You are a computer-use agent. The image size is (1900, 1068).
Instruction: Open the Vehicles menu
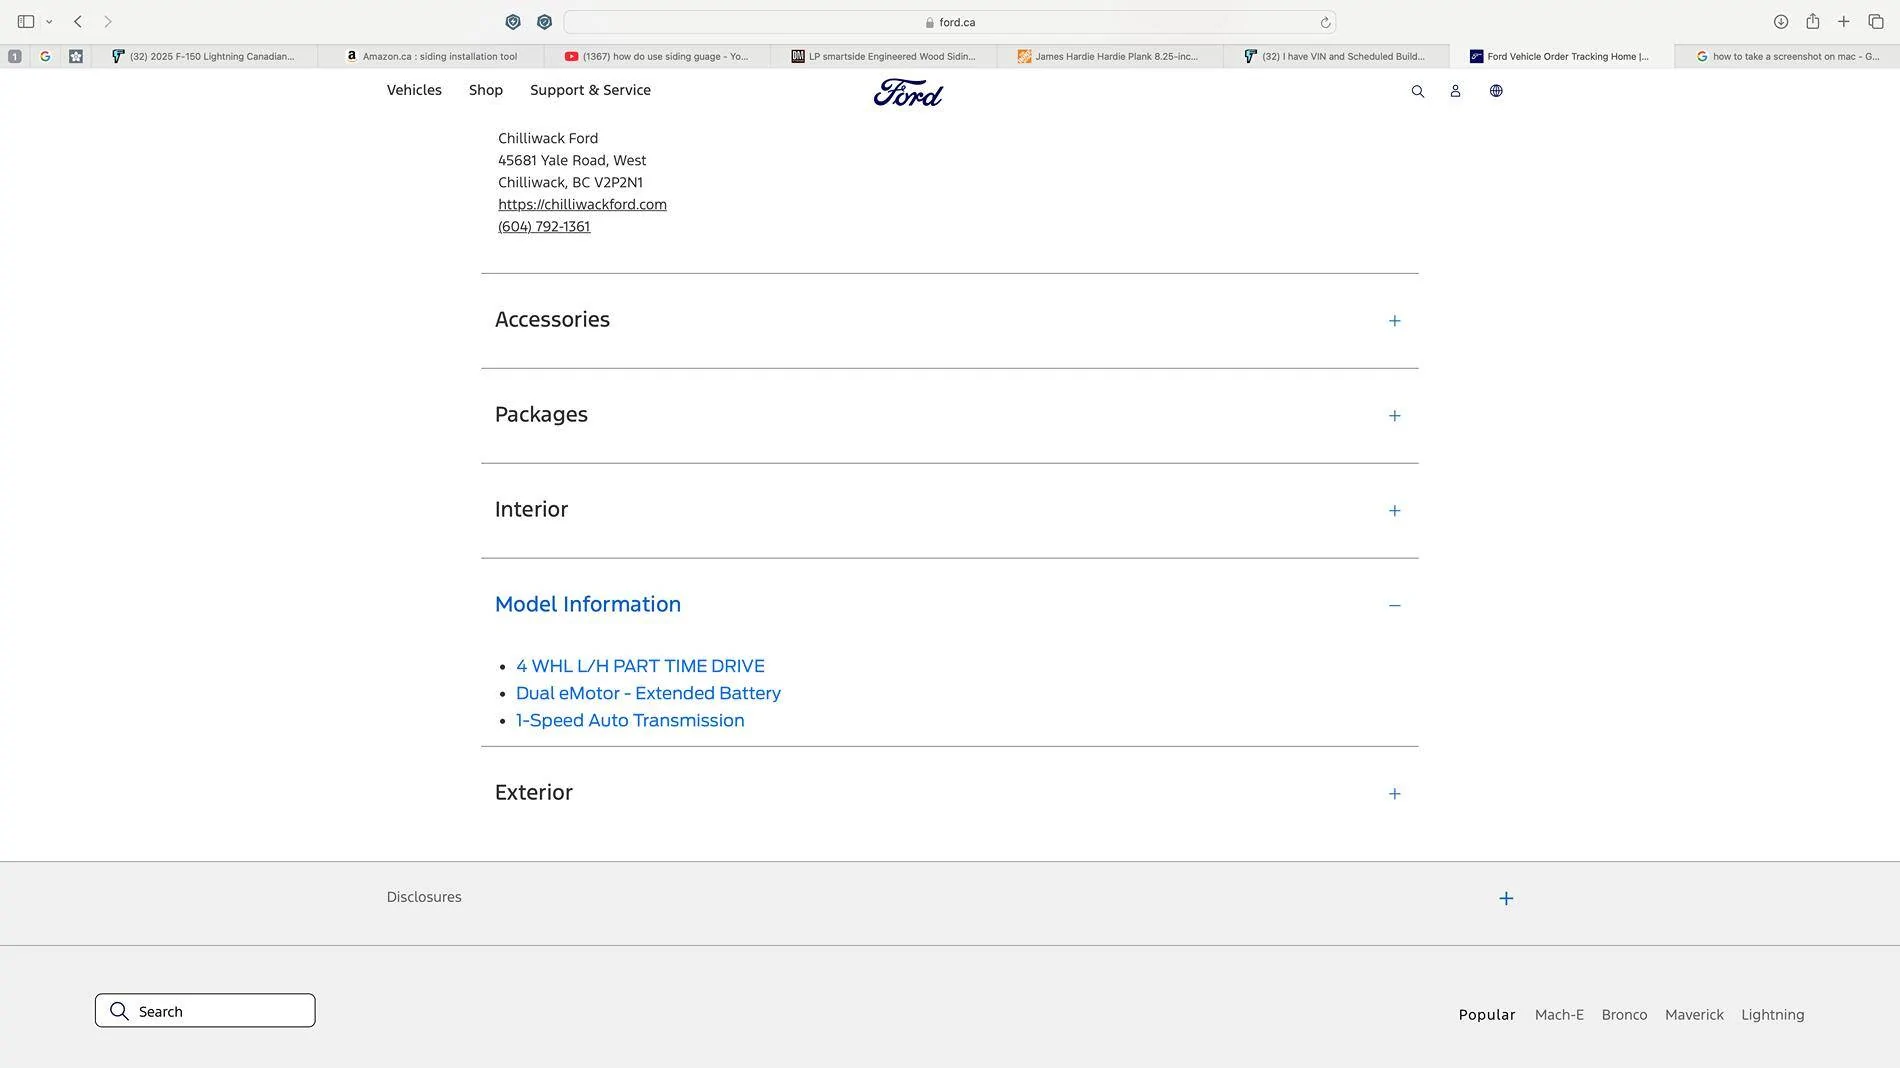pos(414,90)
